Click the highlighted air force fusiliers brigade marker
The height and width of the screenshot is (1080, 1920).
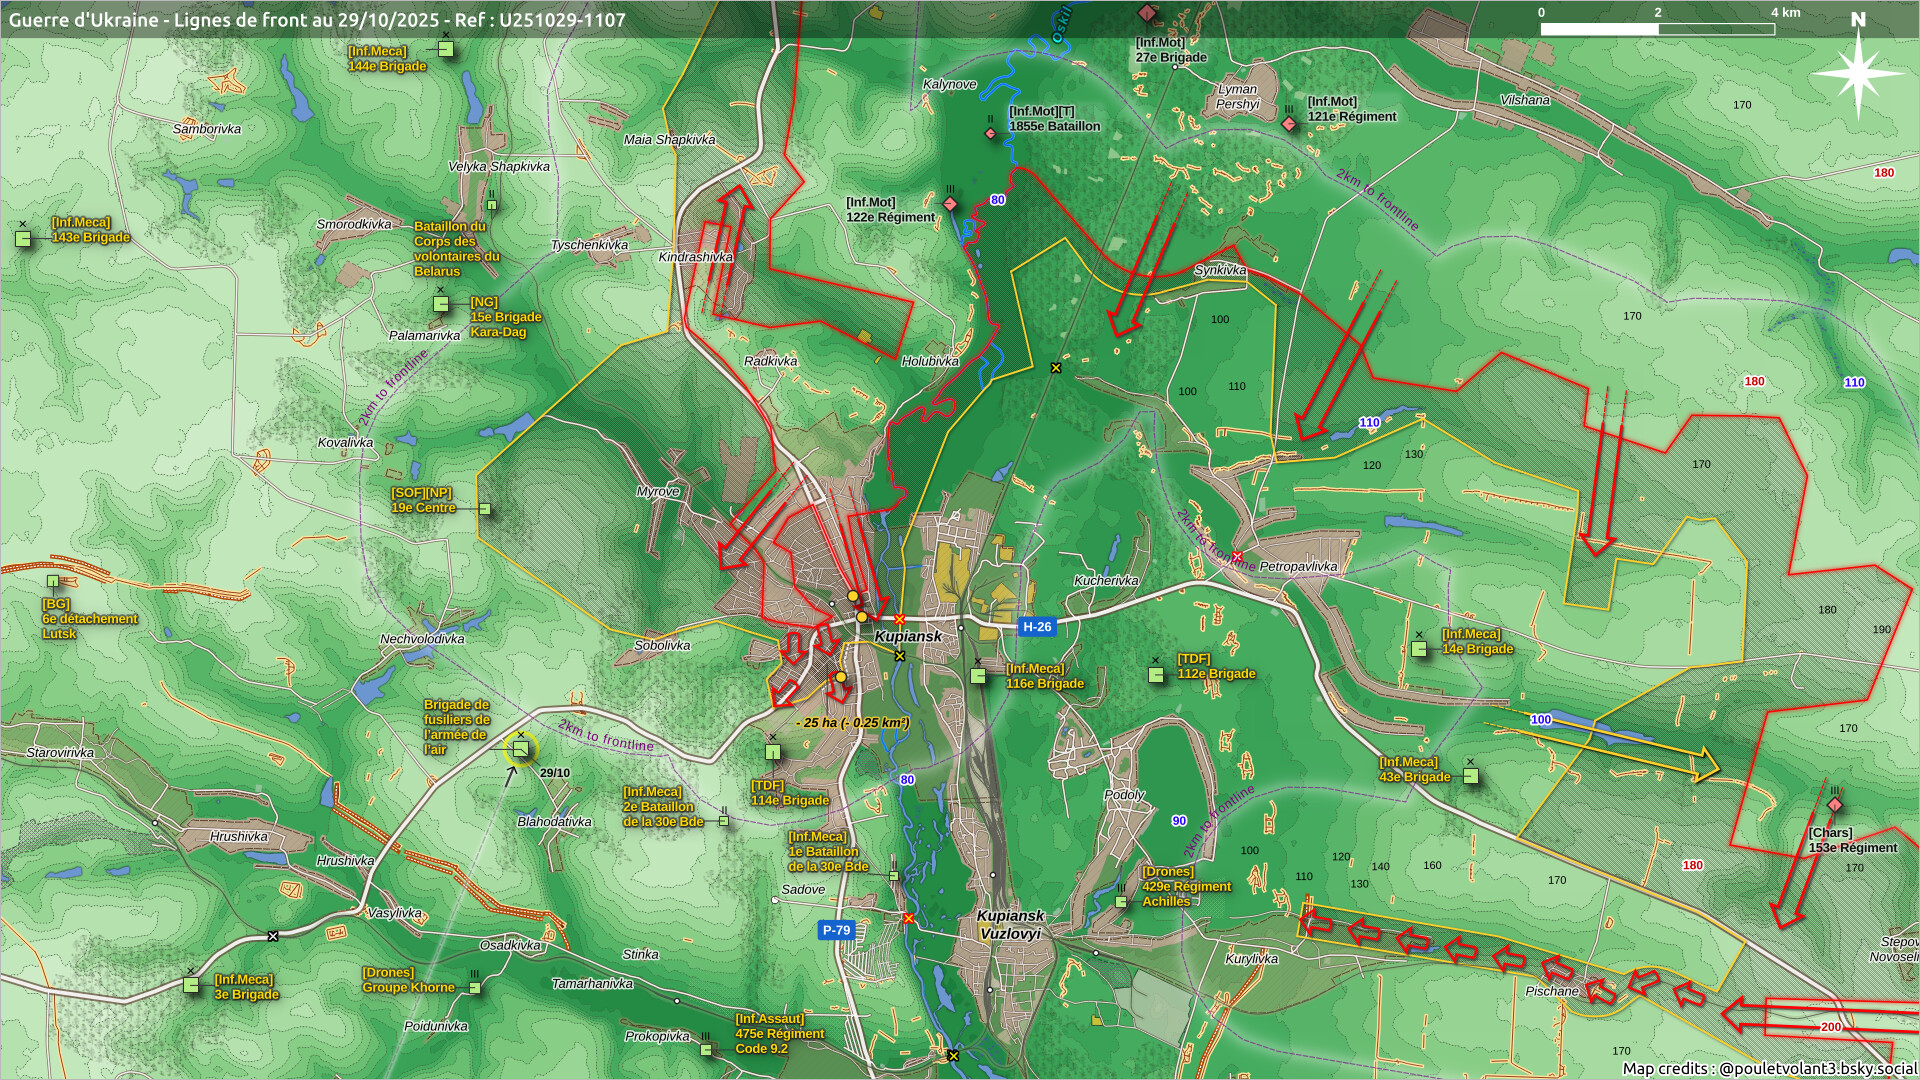[521, 749]
